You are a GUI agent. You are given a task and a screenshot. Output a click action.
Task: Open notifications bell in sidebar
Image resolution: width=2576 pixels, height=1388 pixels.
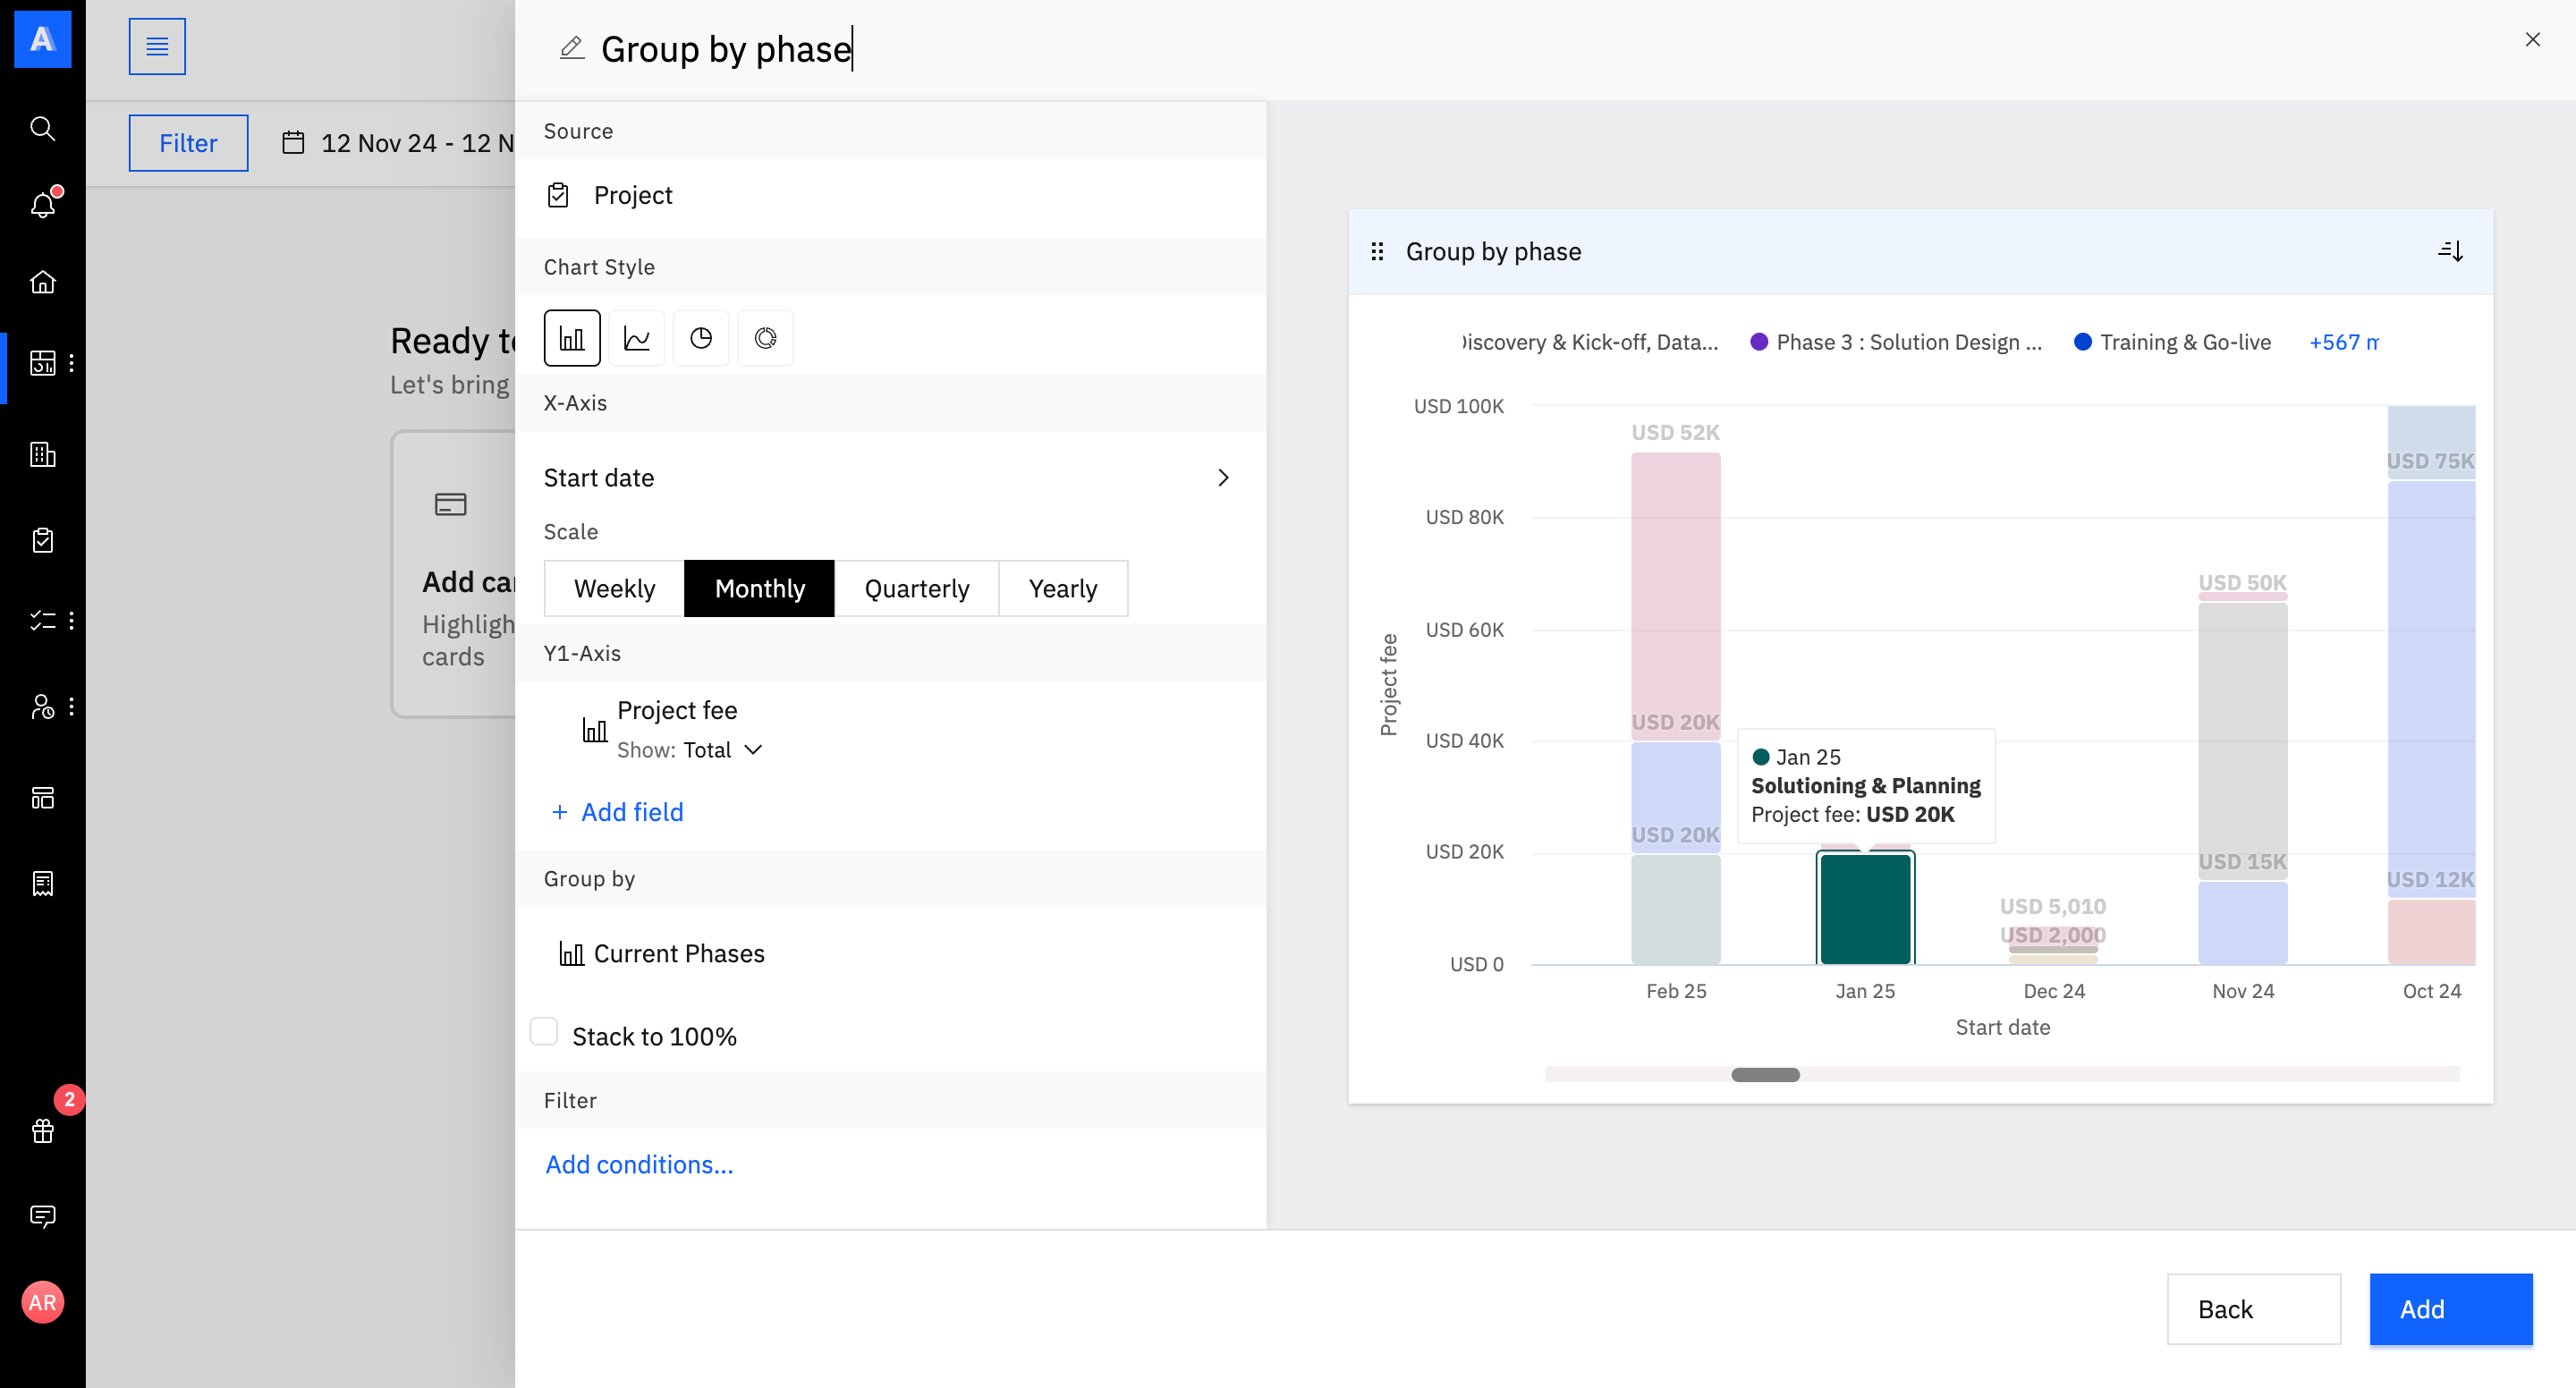(x=42, y=205)
